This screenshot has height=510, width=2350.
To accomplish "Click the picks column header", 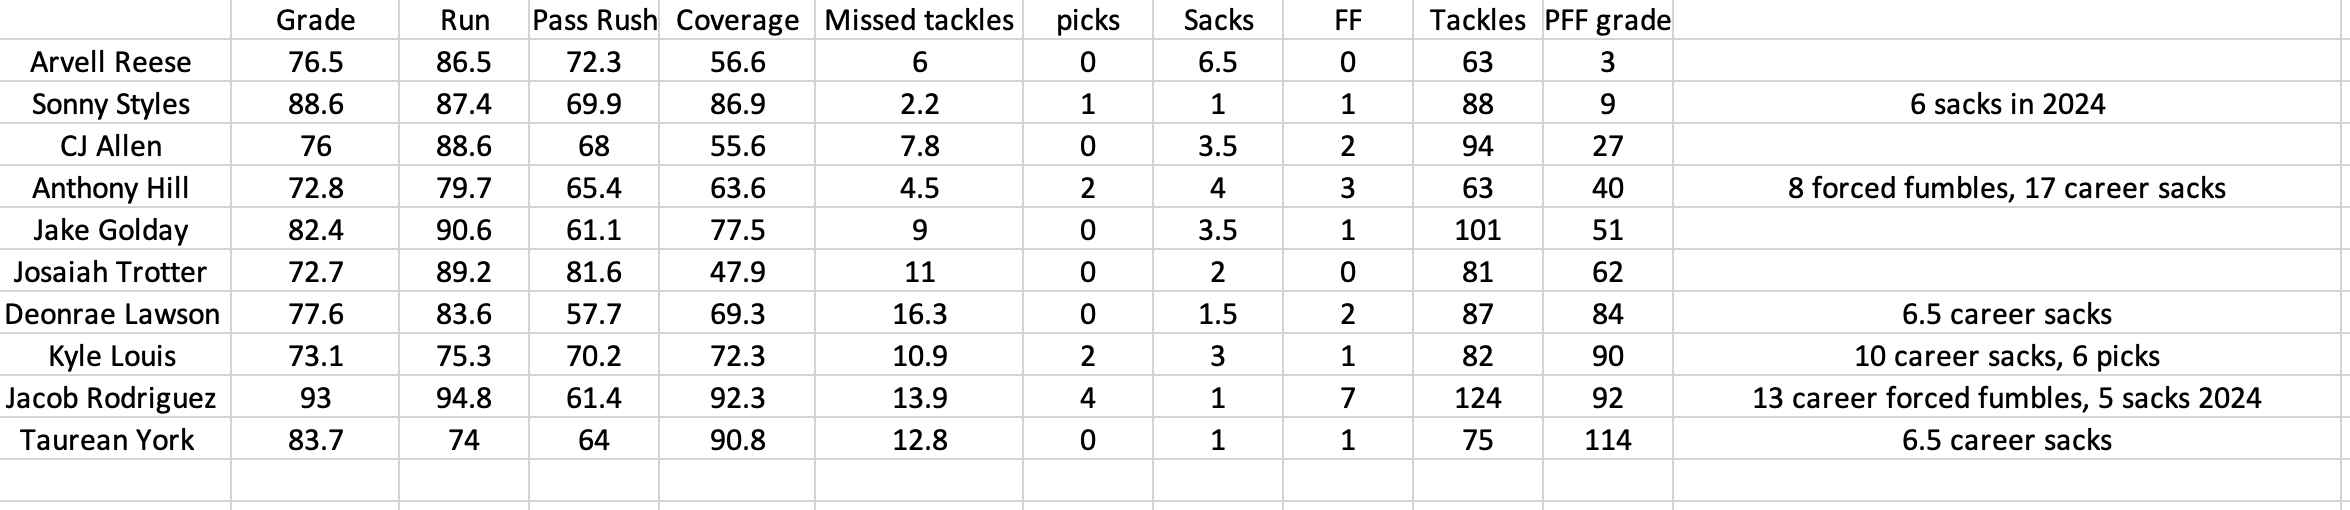I will [x=1087, y=20].
